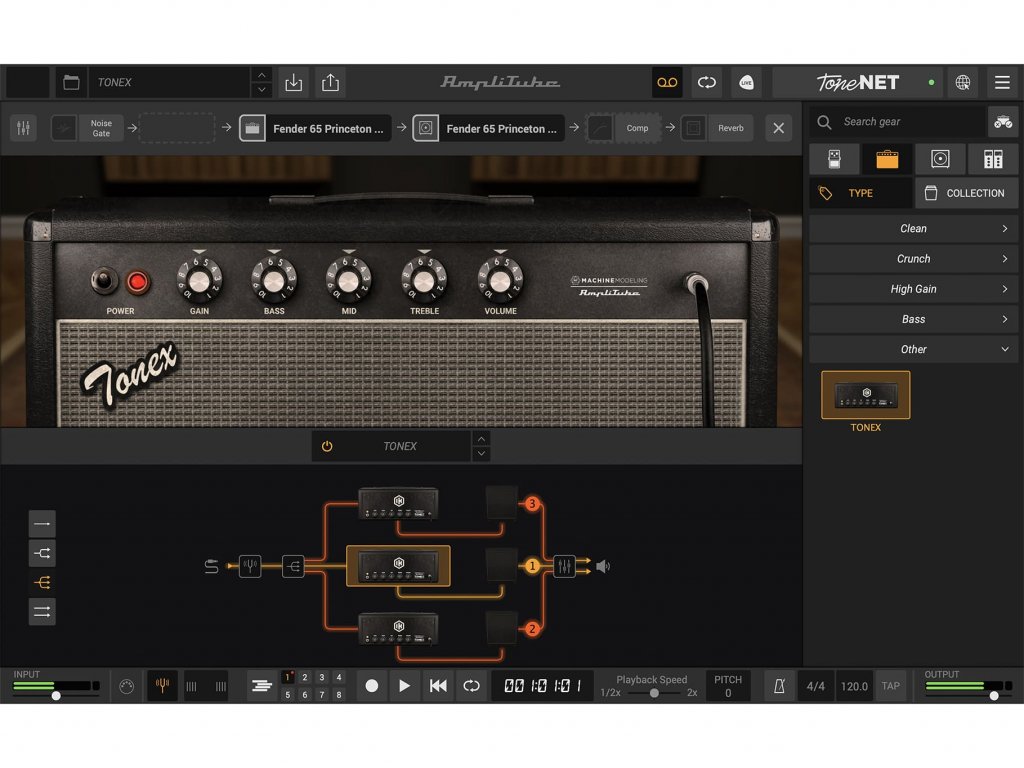Switch to the COLLECTION filter tab
This screenshot has width=1024, height=768.
tap(967, 193)
